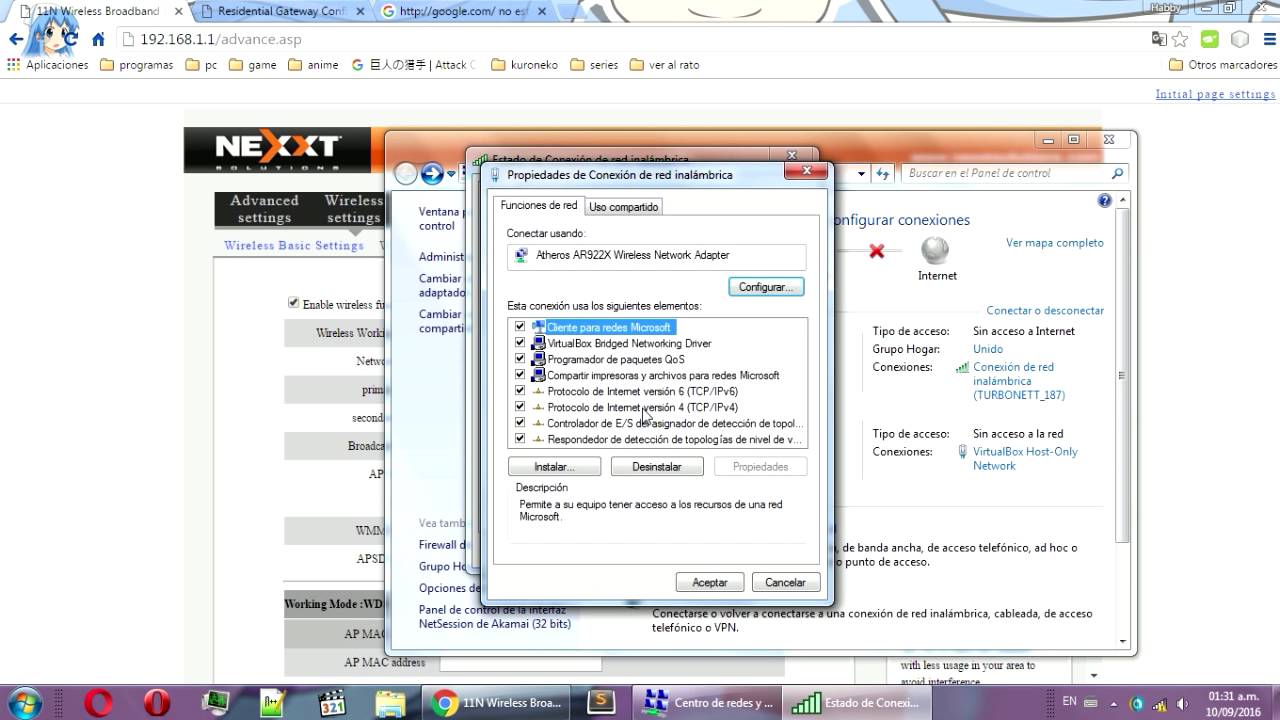This screenshot has height=720, width=1280.
Task: Select the Cliente para redes Microsoft icon
Action: pyautogui.click(x=538, y=327)
